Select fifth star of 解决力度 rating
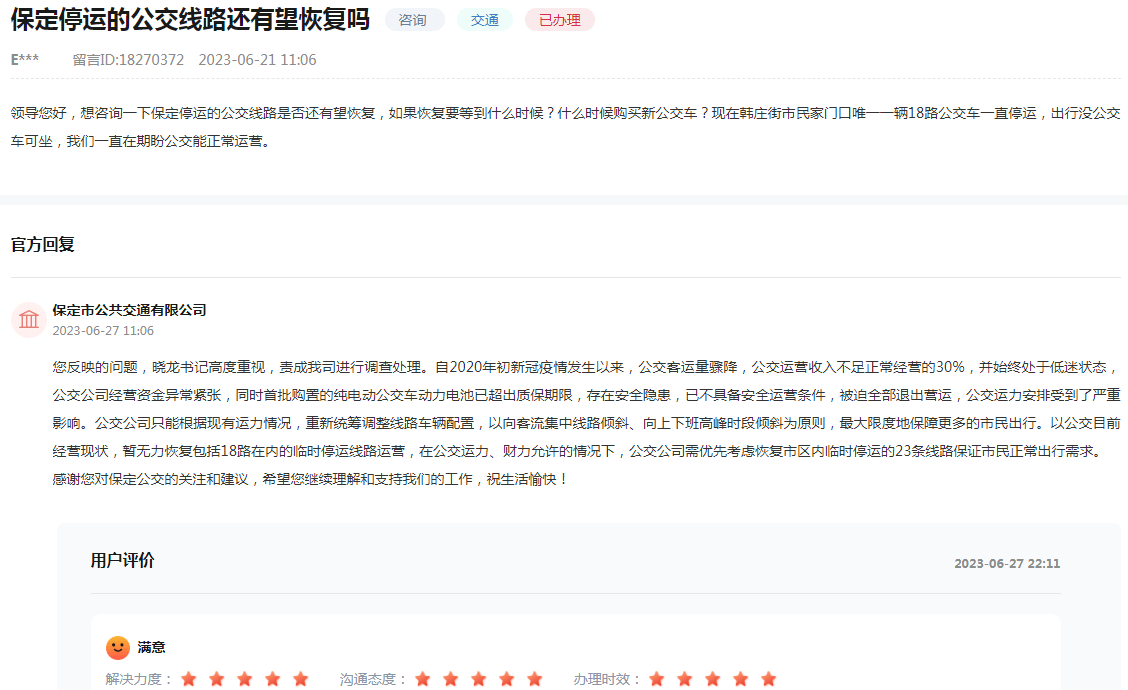1128x690 pixels. (x=301, y=679)
